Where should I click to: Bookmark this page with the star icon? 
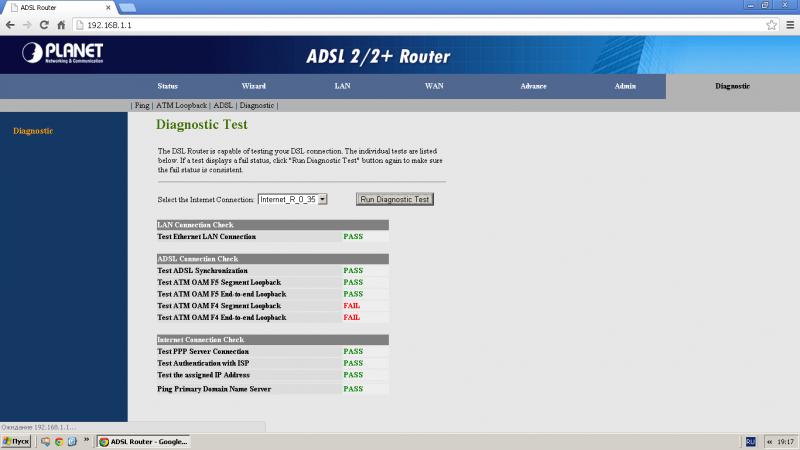coord(771,24)
